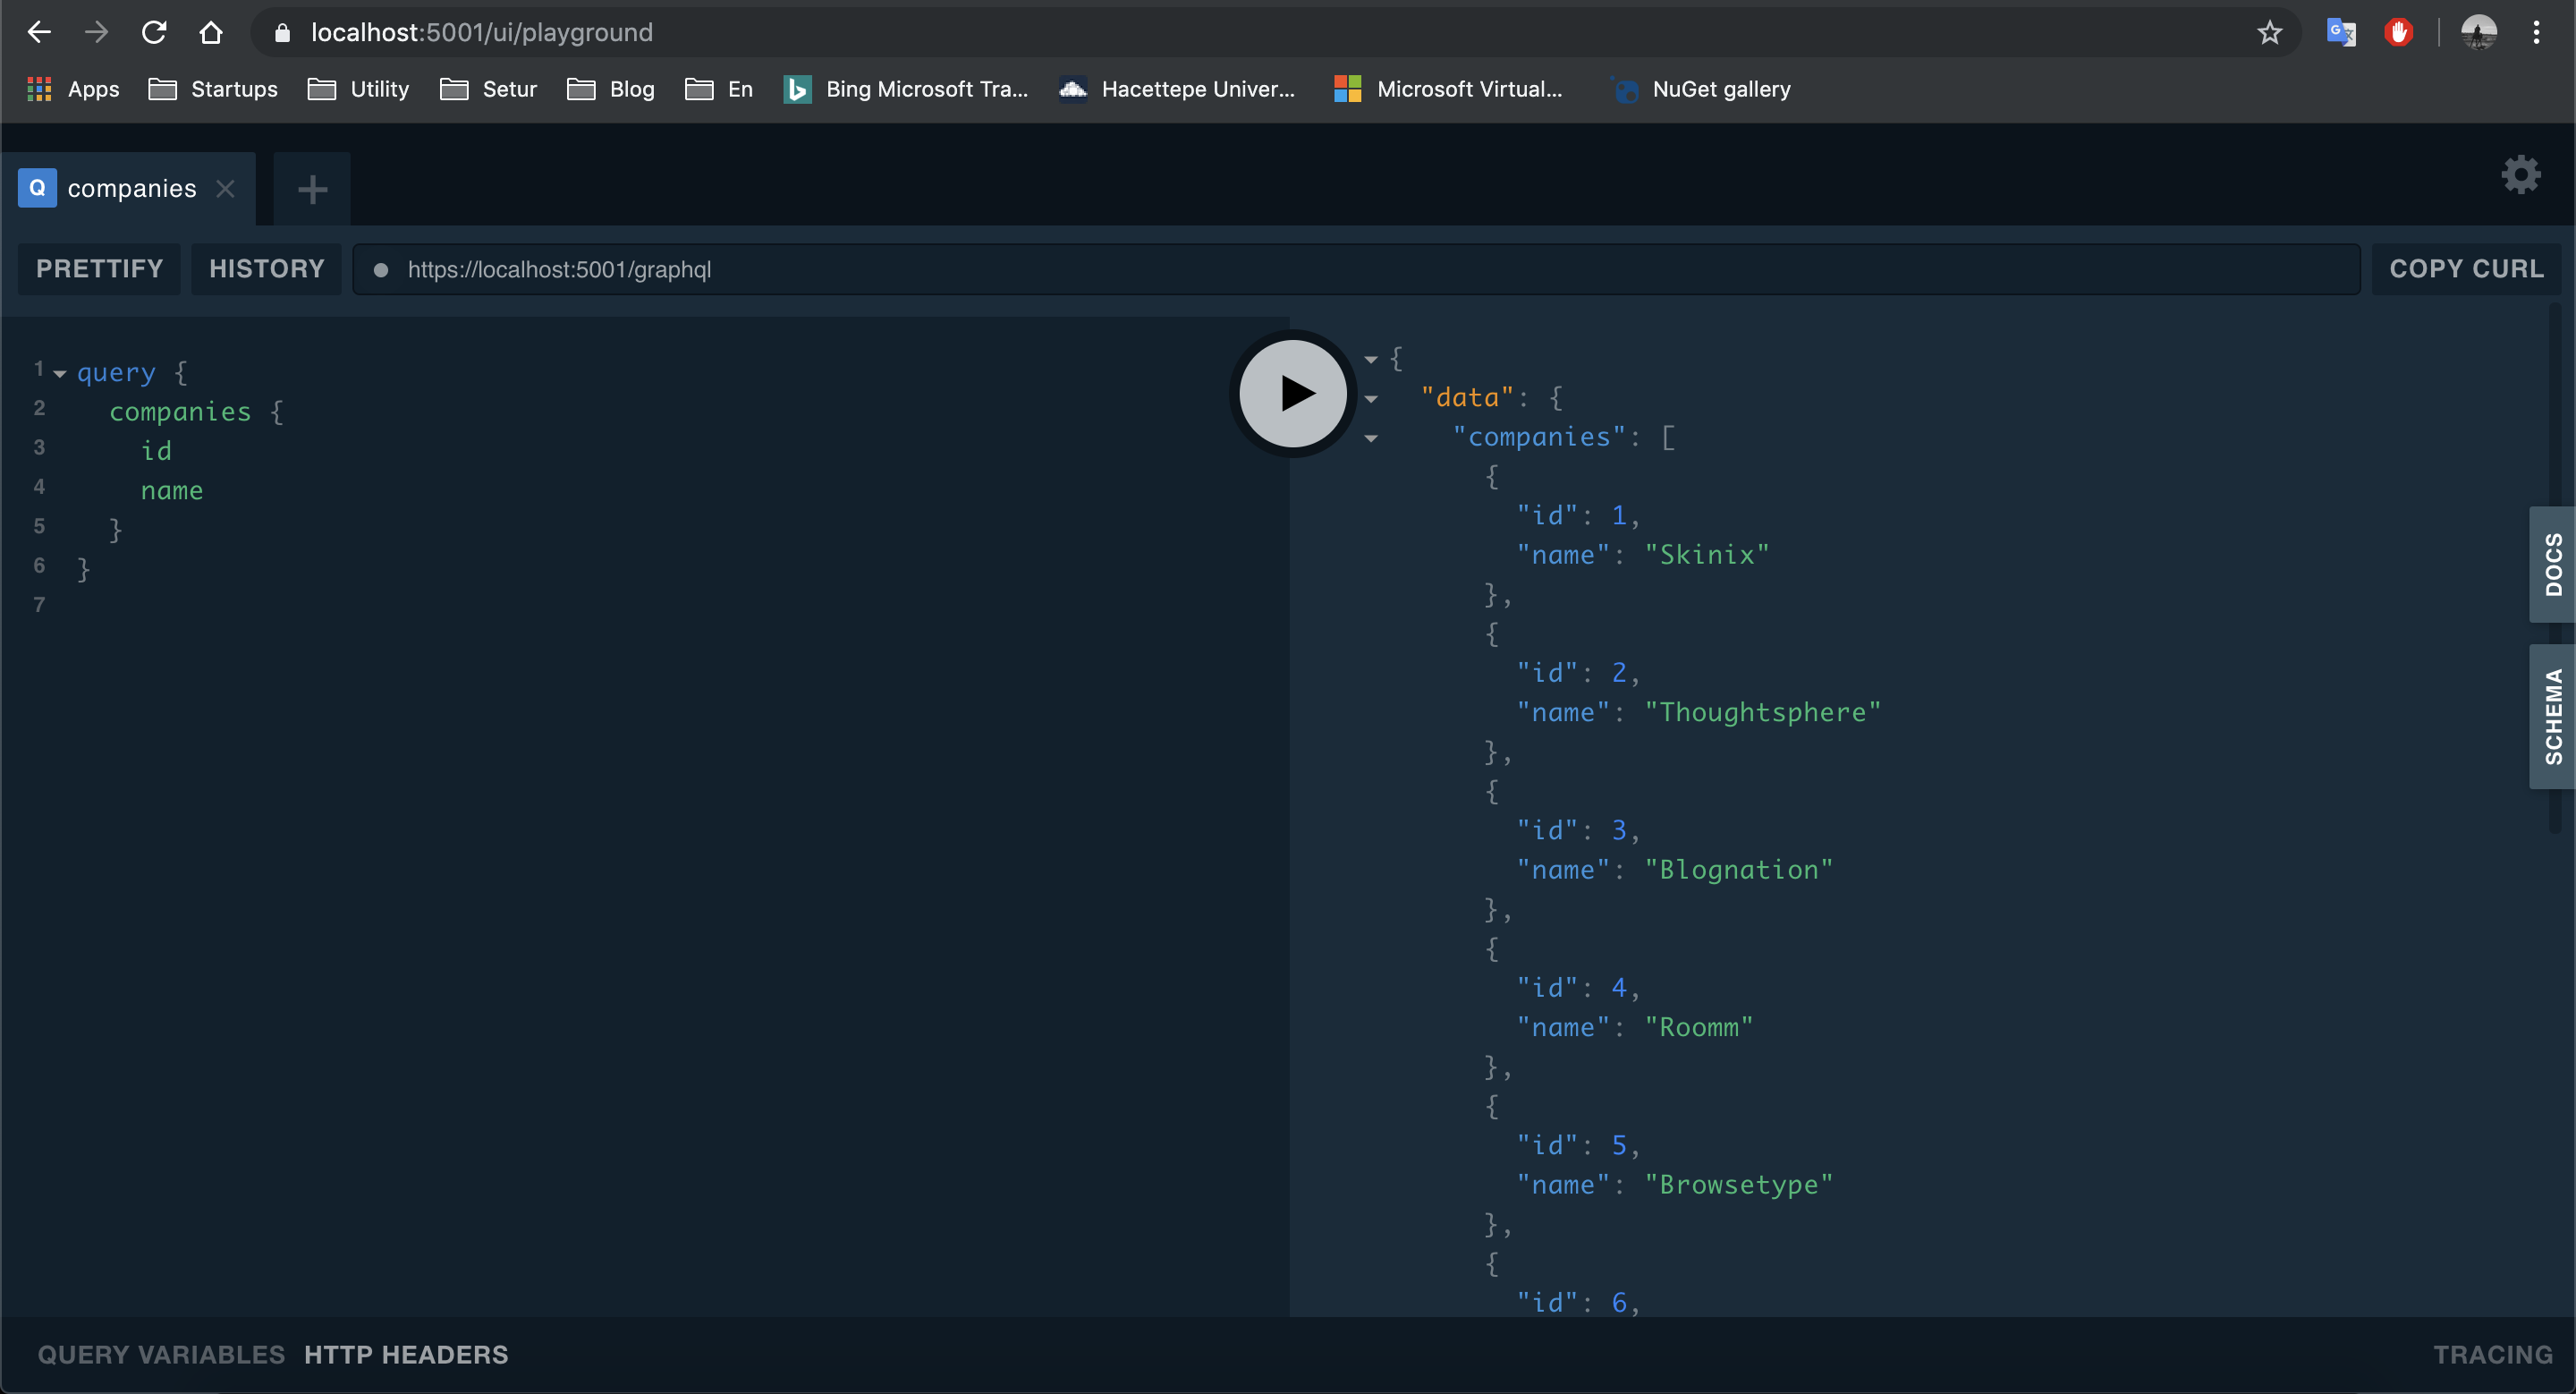Add a new query tab
The height and width of the screenshot is (1394, 2576).
pos(312,189)
